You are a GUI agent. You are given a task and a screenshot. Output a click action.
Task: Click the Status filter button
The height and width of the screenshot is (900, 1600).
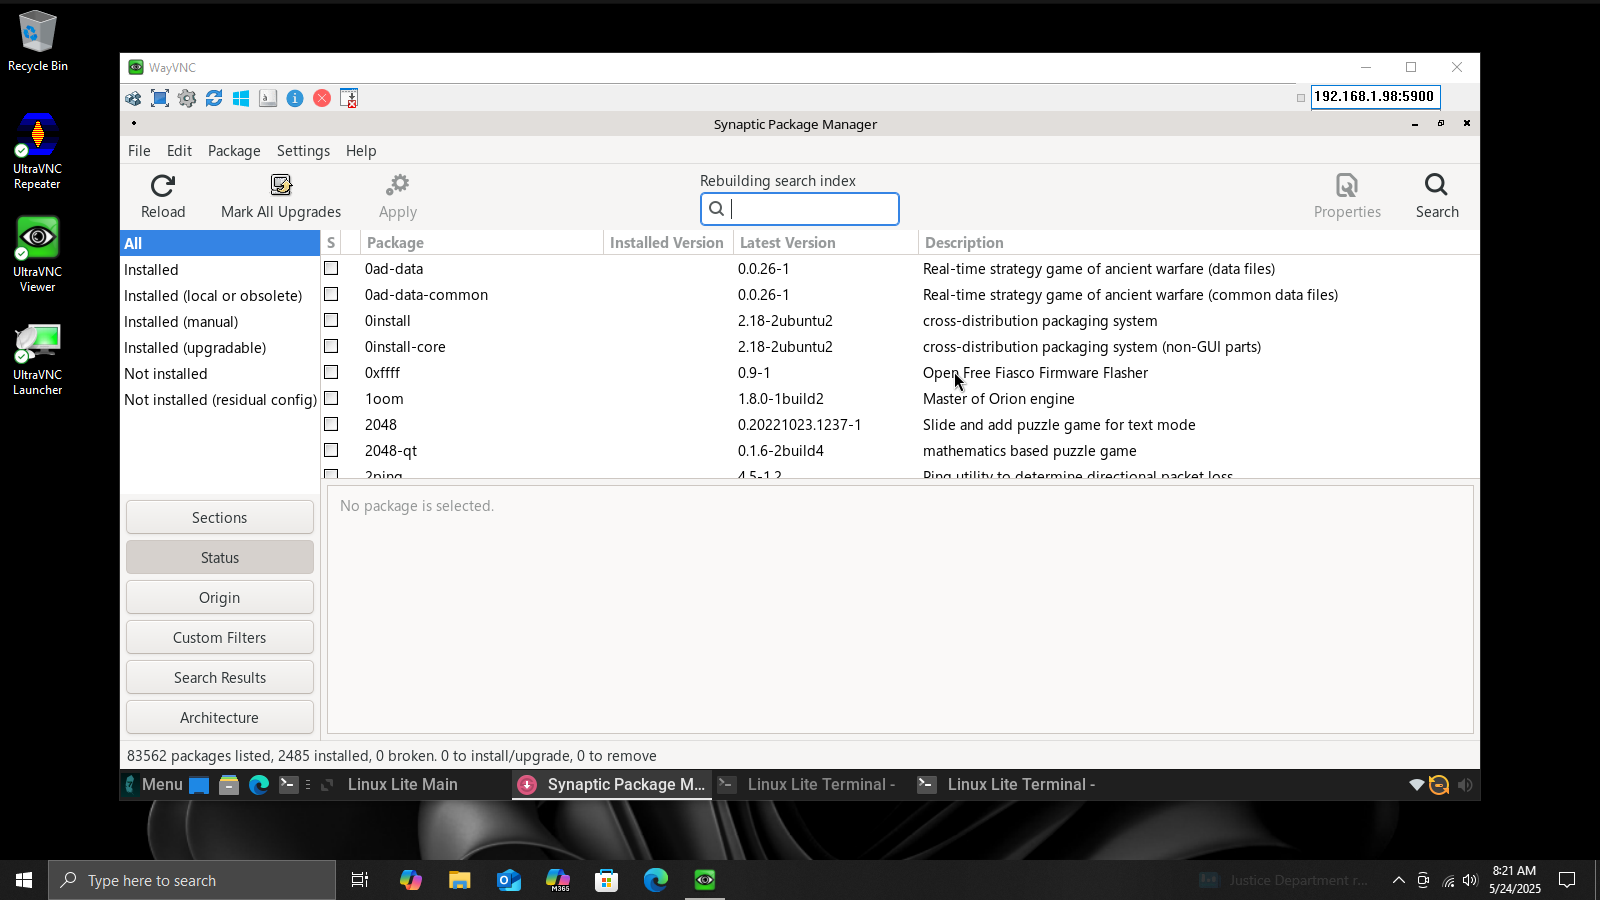click(220, 557)
